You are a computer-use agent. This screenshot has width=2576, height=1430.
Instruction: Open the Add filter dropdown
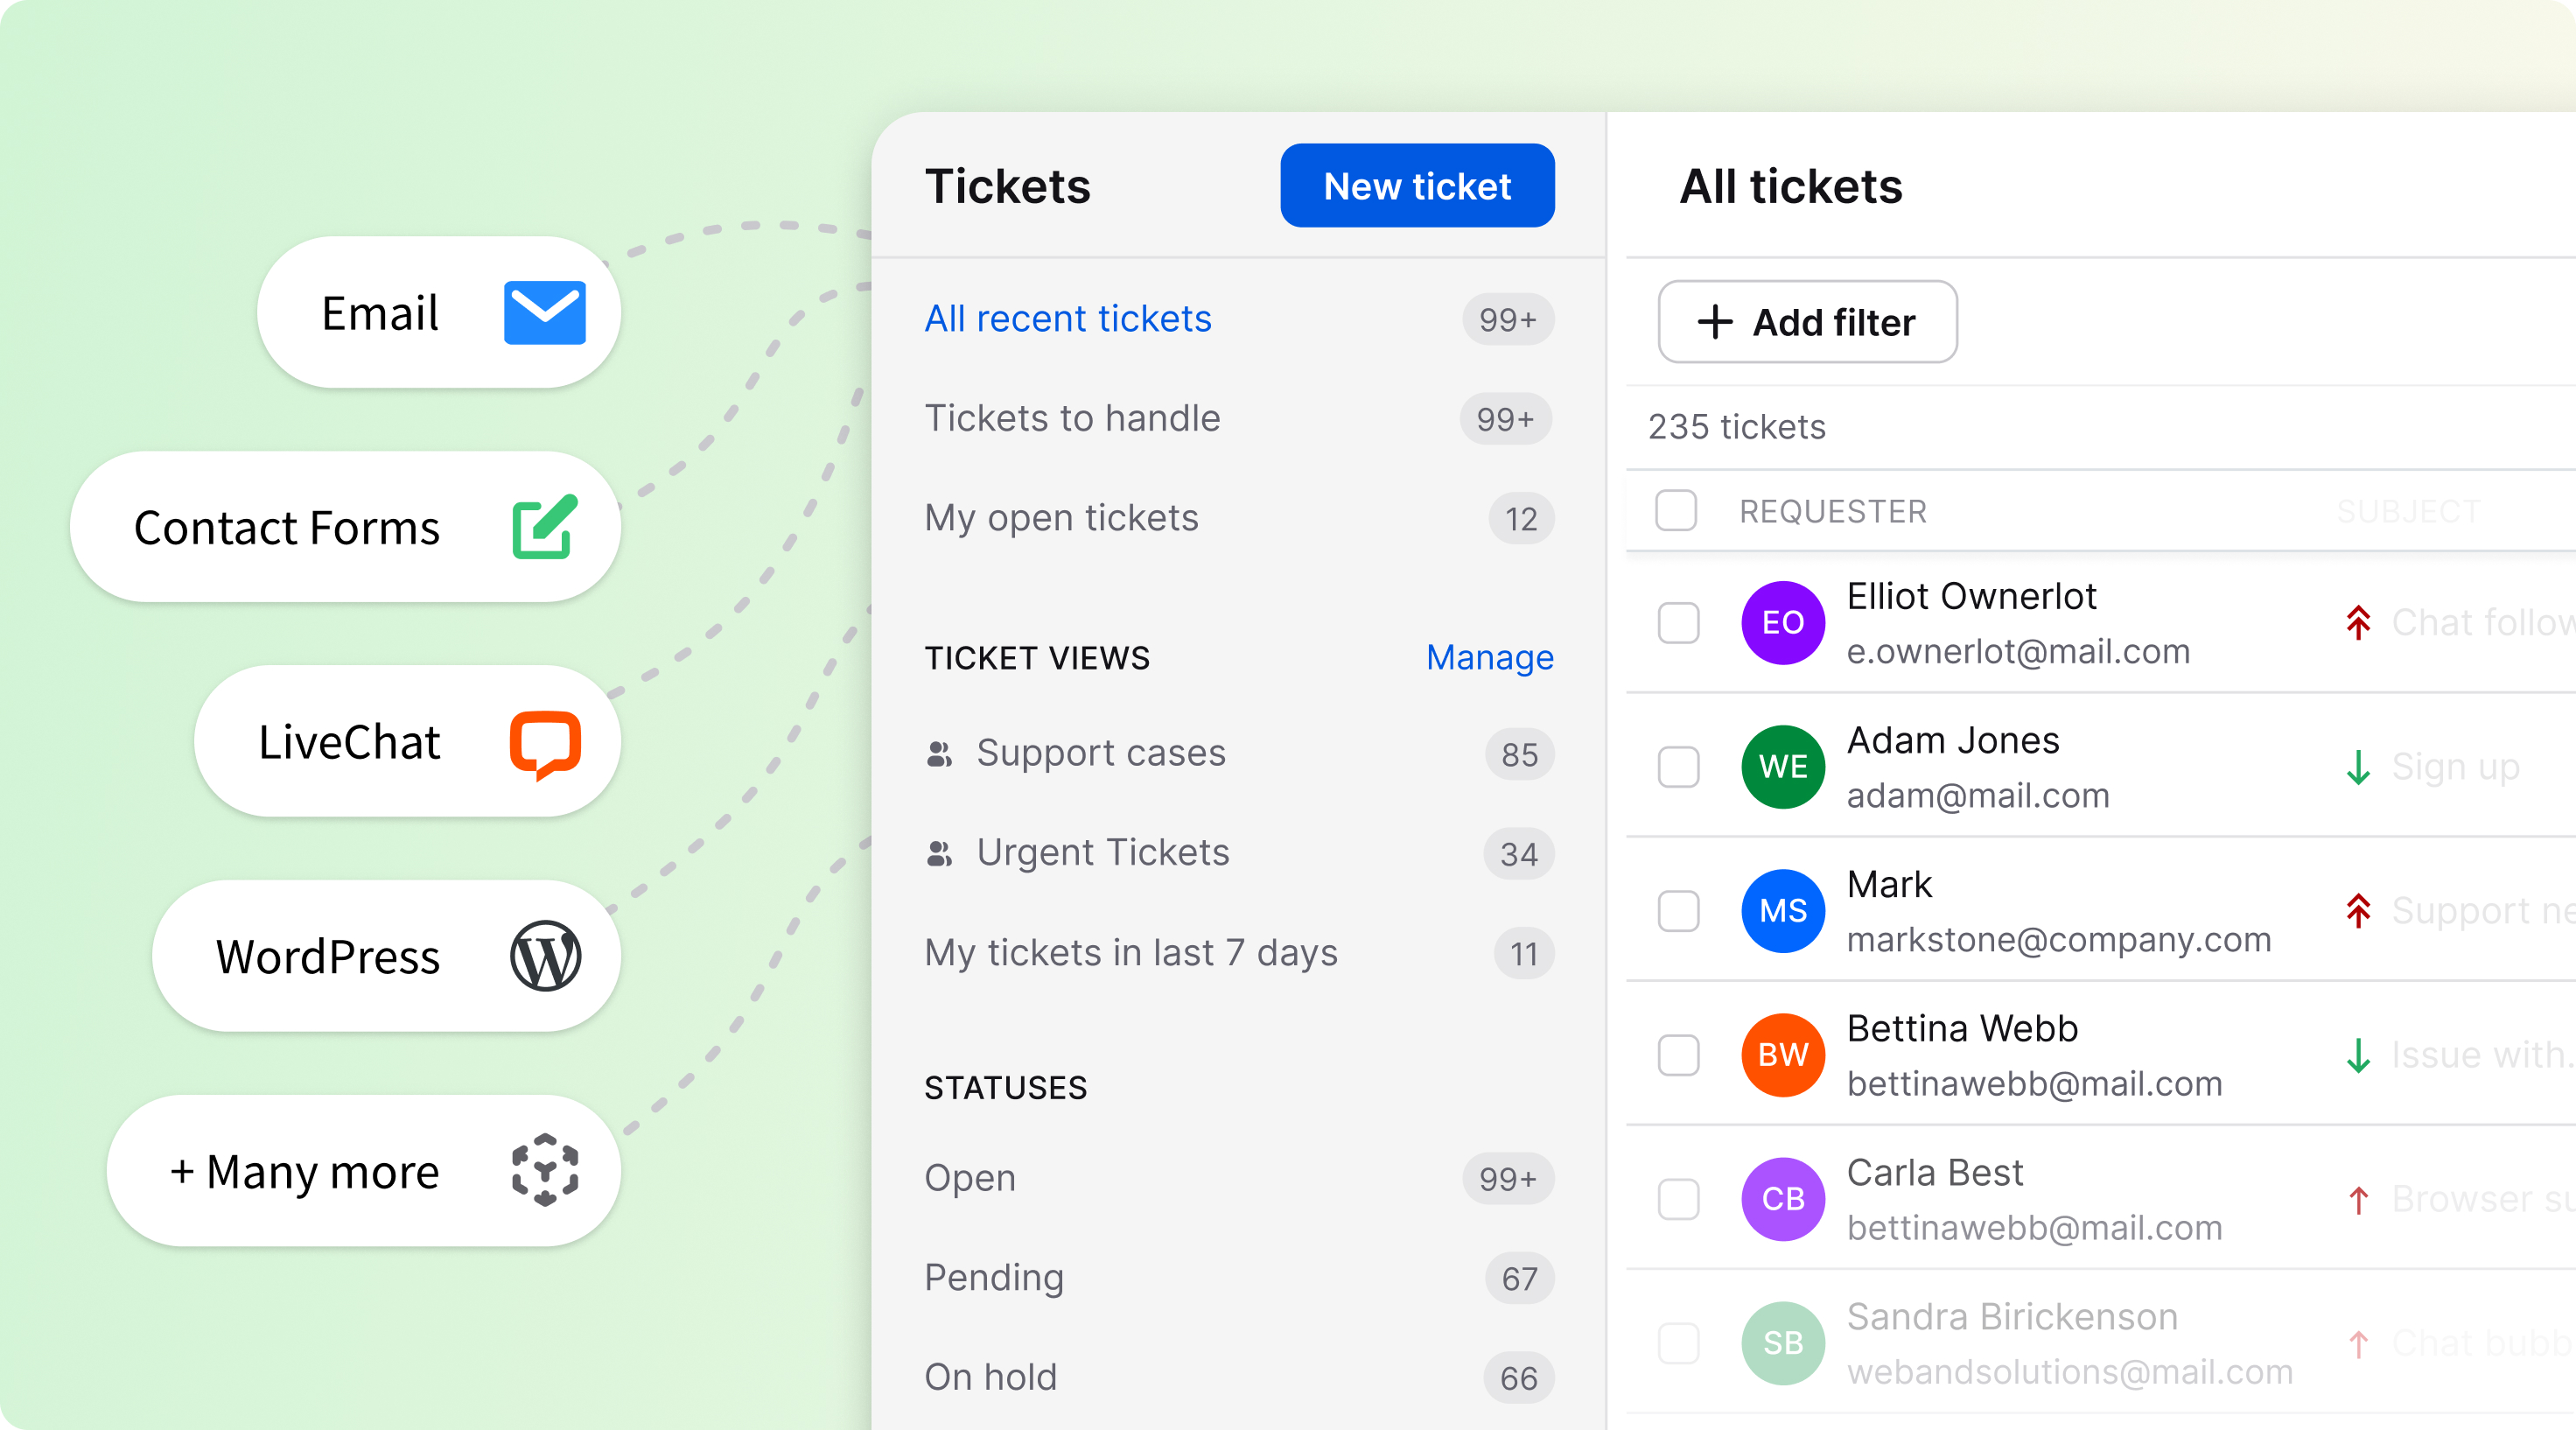point(1806,322)
